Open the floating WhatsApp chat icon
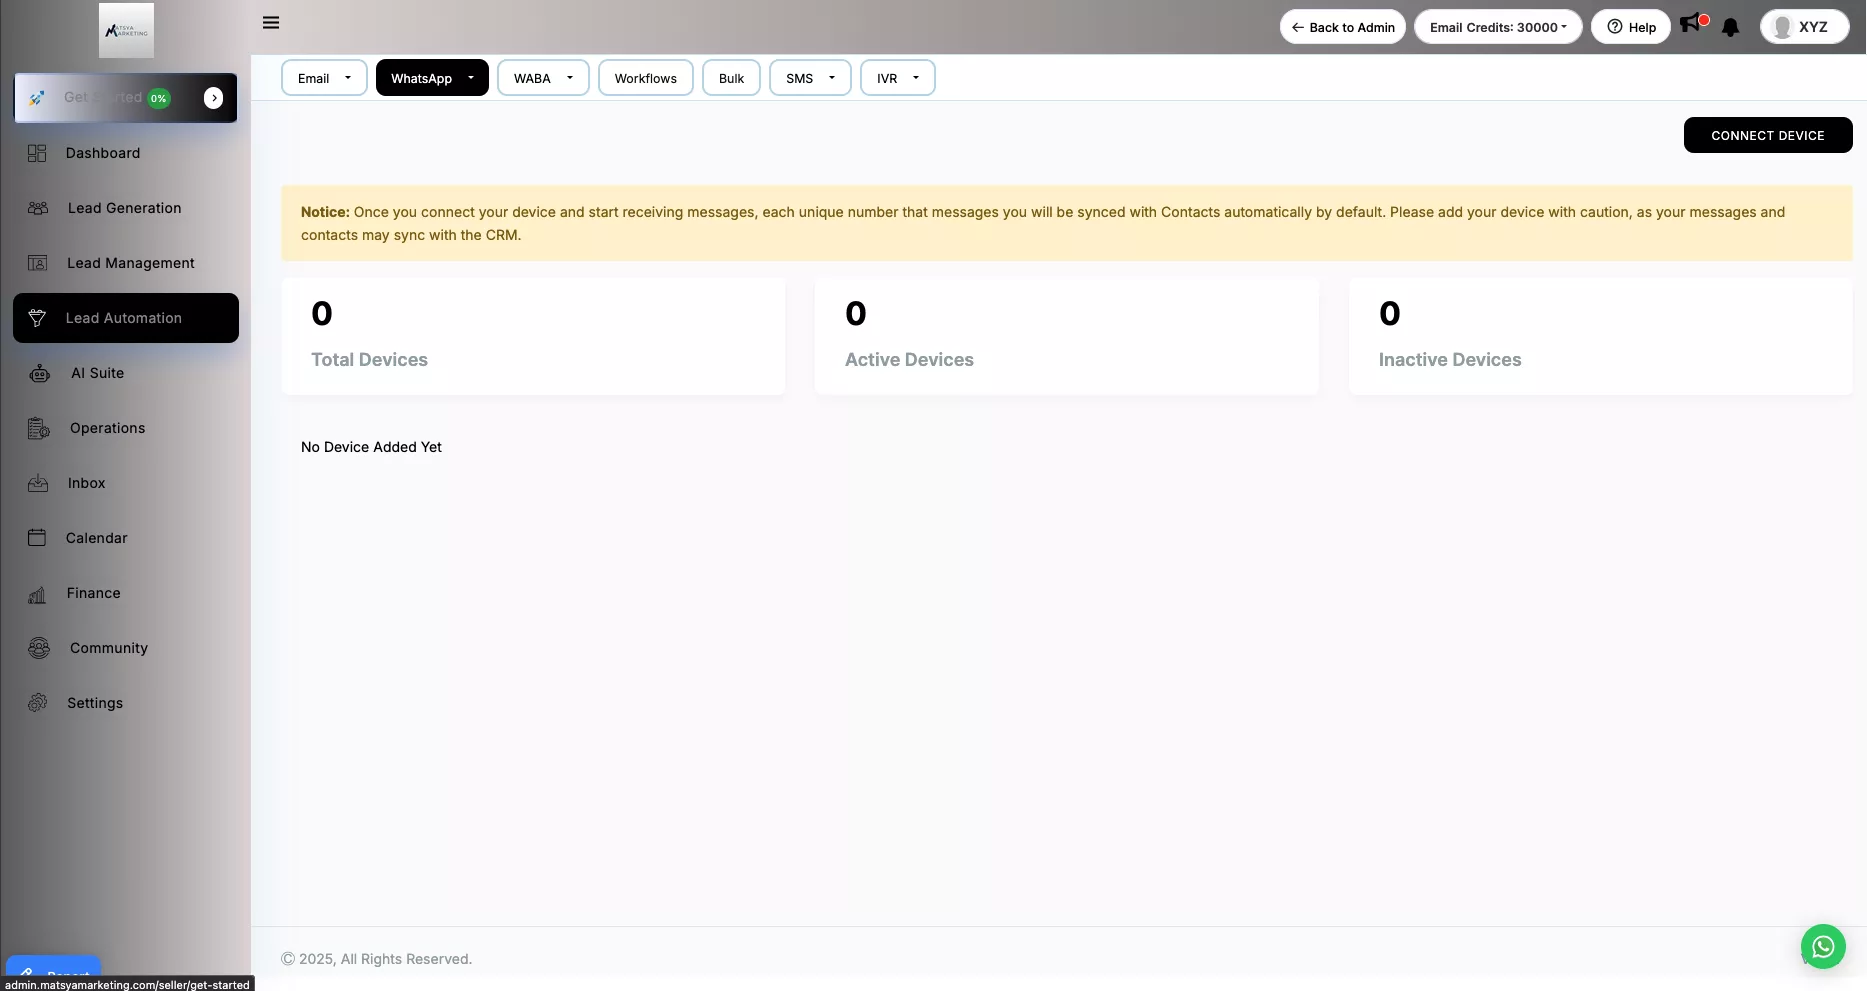Viewport: 1867px width, 991px height. (x=1822, y=946)
